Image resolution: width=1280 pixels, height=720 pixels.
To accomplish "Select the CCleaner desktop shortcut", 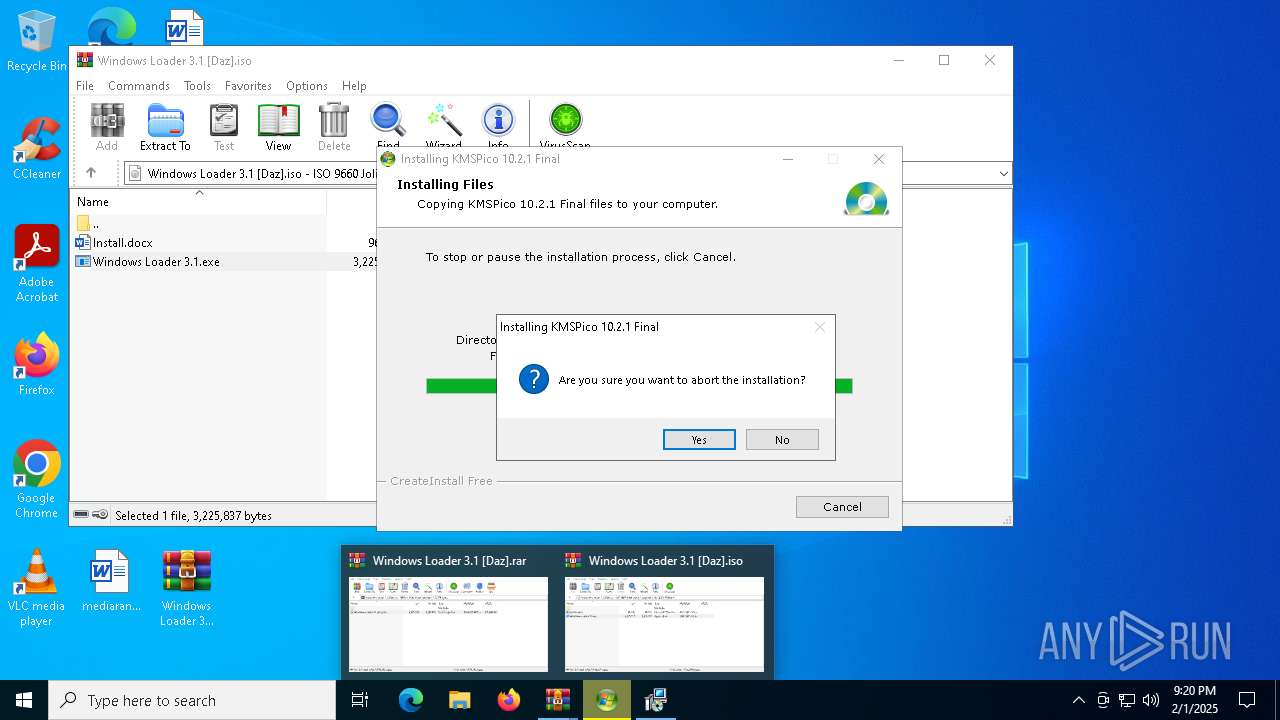I will [36, 149].
